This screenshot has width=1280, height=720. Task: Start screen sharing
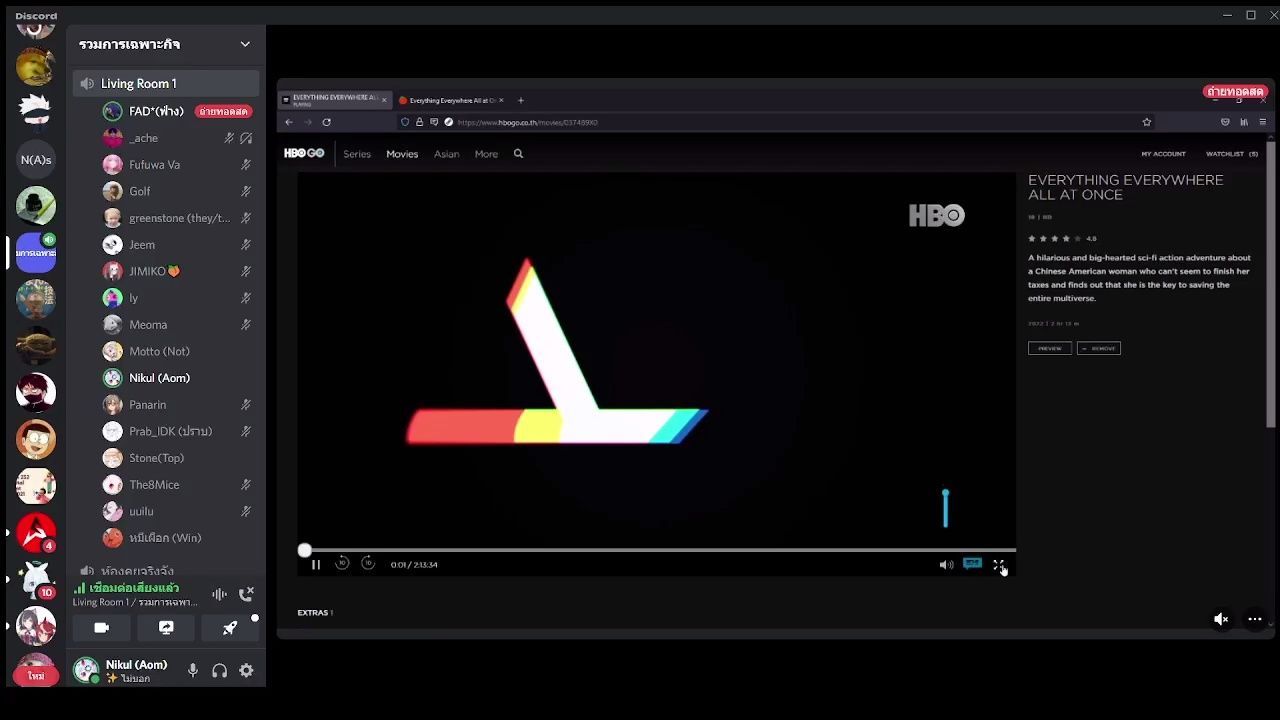point(166,628)
